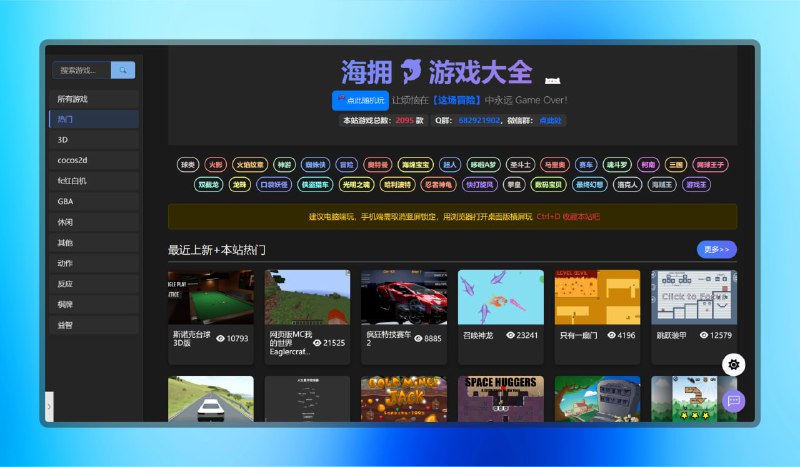Select the 游戏王 tag
Image resolution: width=800 pixels, height=467 pixels.
[x=696, y=185]
